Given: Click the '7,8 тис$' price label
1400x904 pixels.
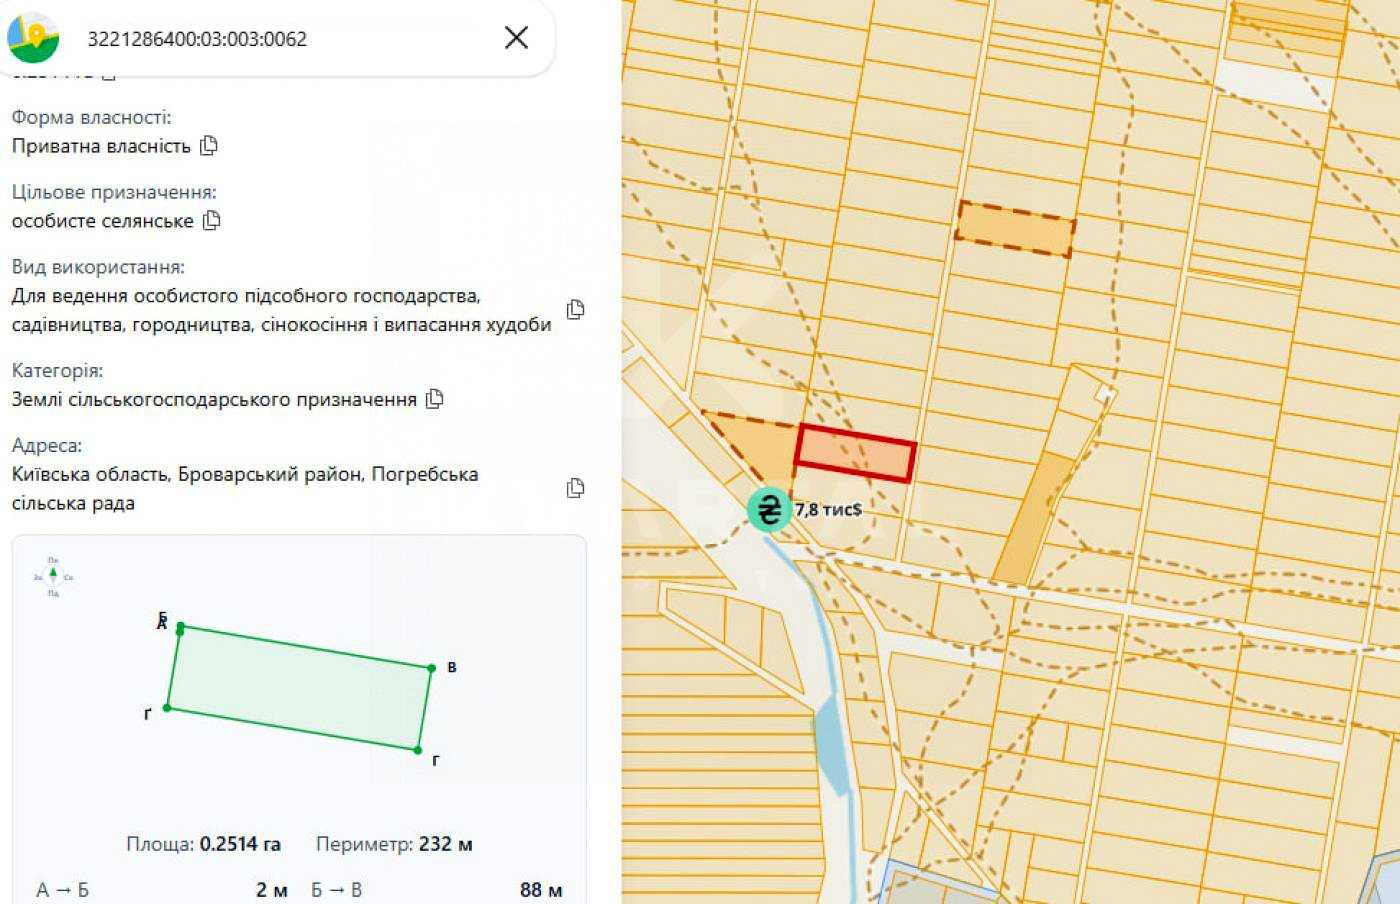Looking at the screenshot, I should [x=828, y=510].
